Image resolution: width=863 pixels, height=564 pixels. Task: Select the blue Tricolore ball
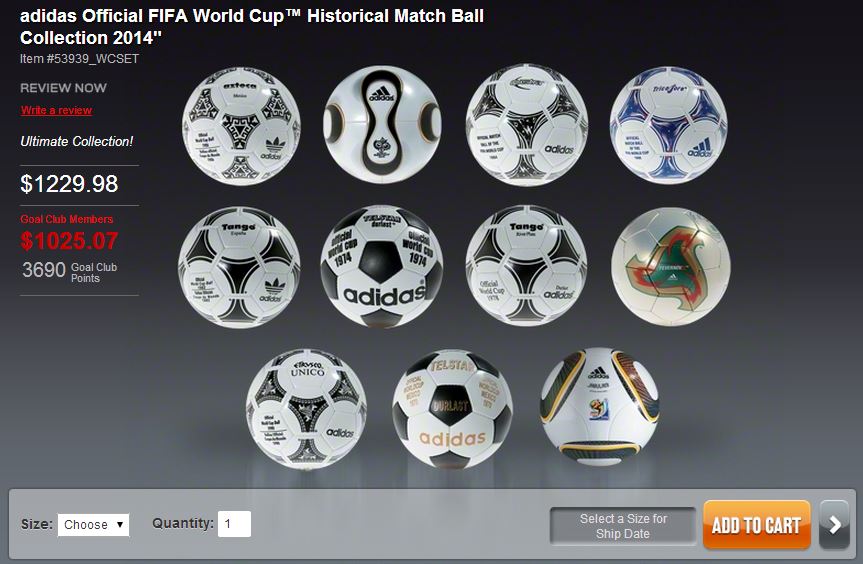[668, 125]
